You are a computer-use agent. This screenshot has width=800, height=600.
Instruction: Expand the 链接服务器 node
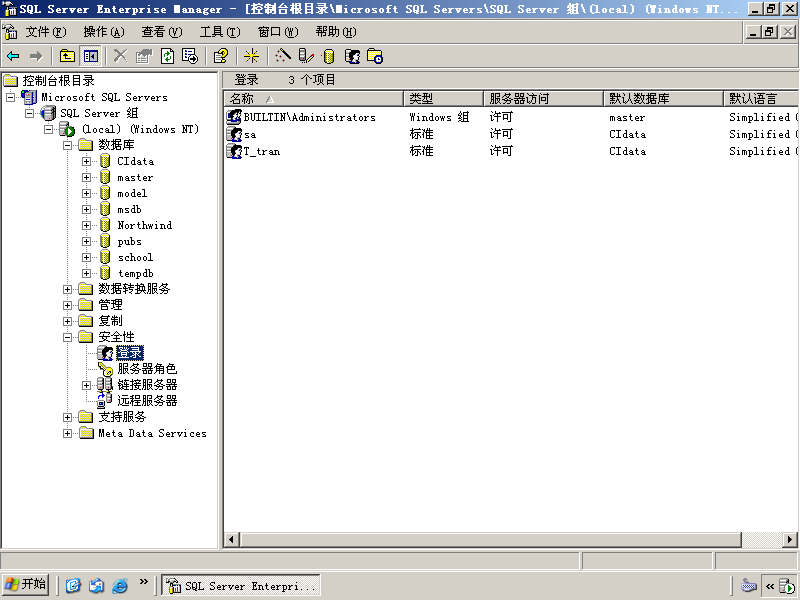click(x=86, y=385)
